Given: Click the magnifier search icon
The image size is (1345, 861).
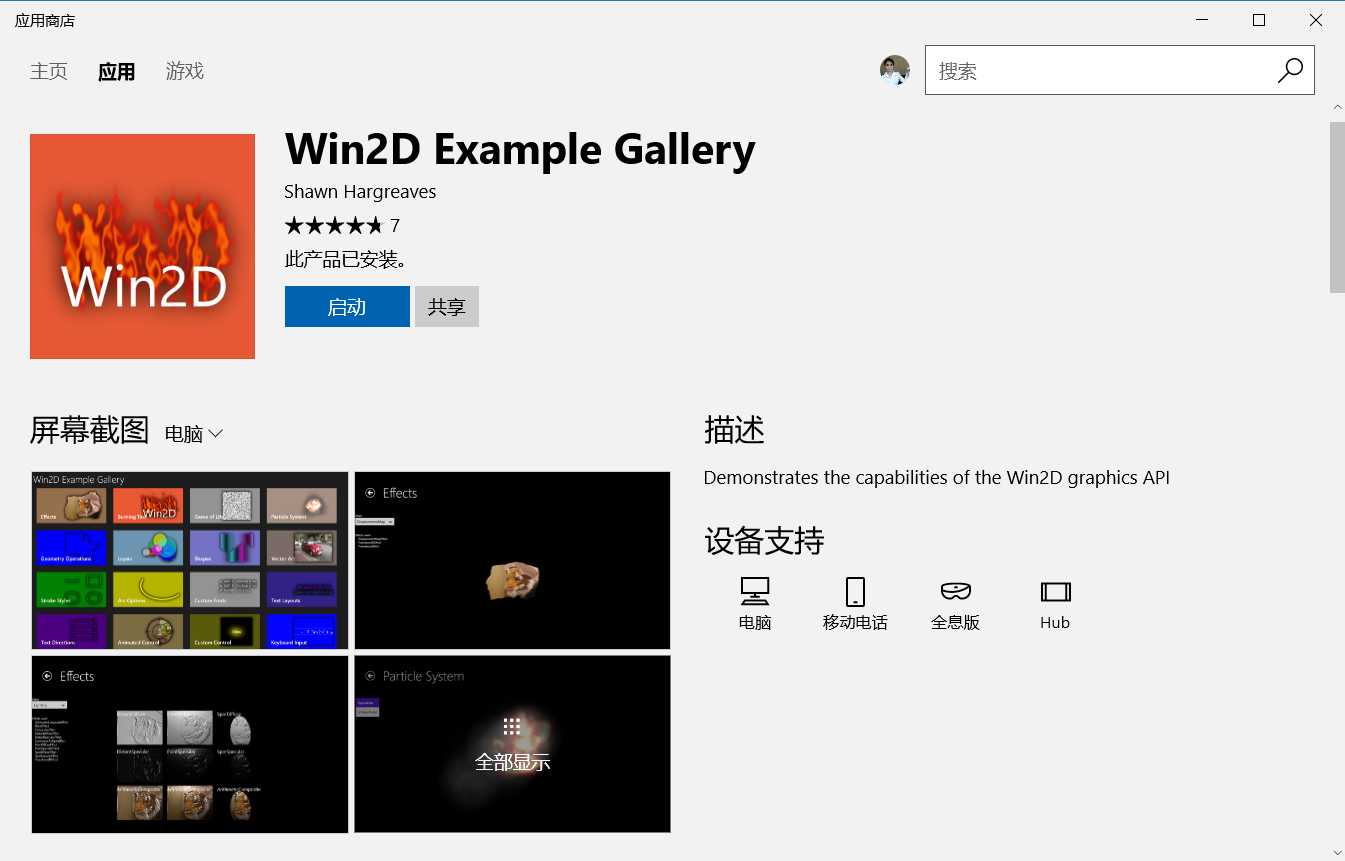Looking at the screenshot, I should point(1290,70).
